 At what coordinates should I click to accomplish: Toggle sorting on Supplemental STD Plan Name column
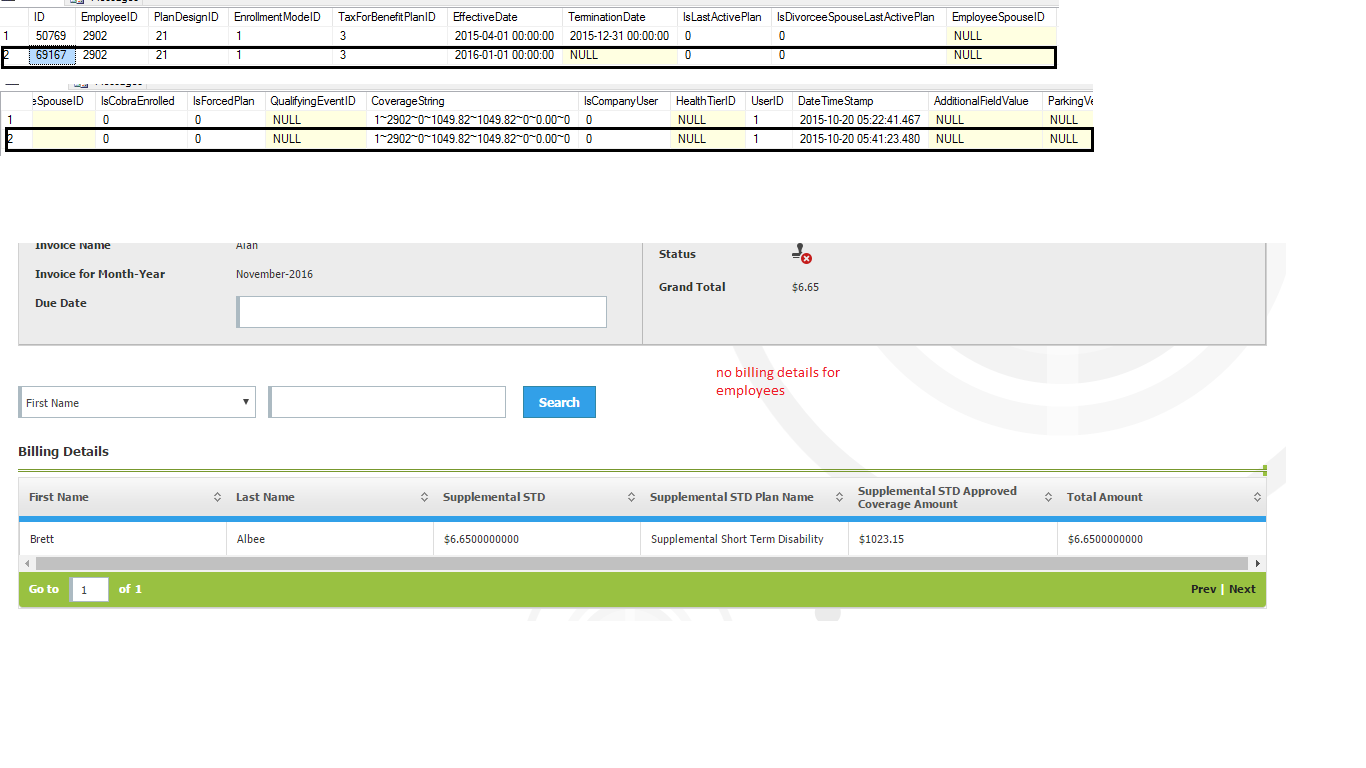(x=839, y=496)
